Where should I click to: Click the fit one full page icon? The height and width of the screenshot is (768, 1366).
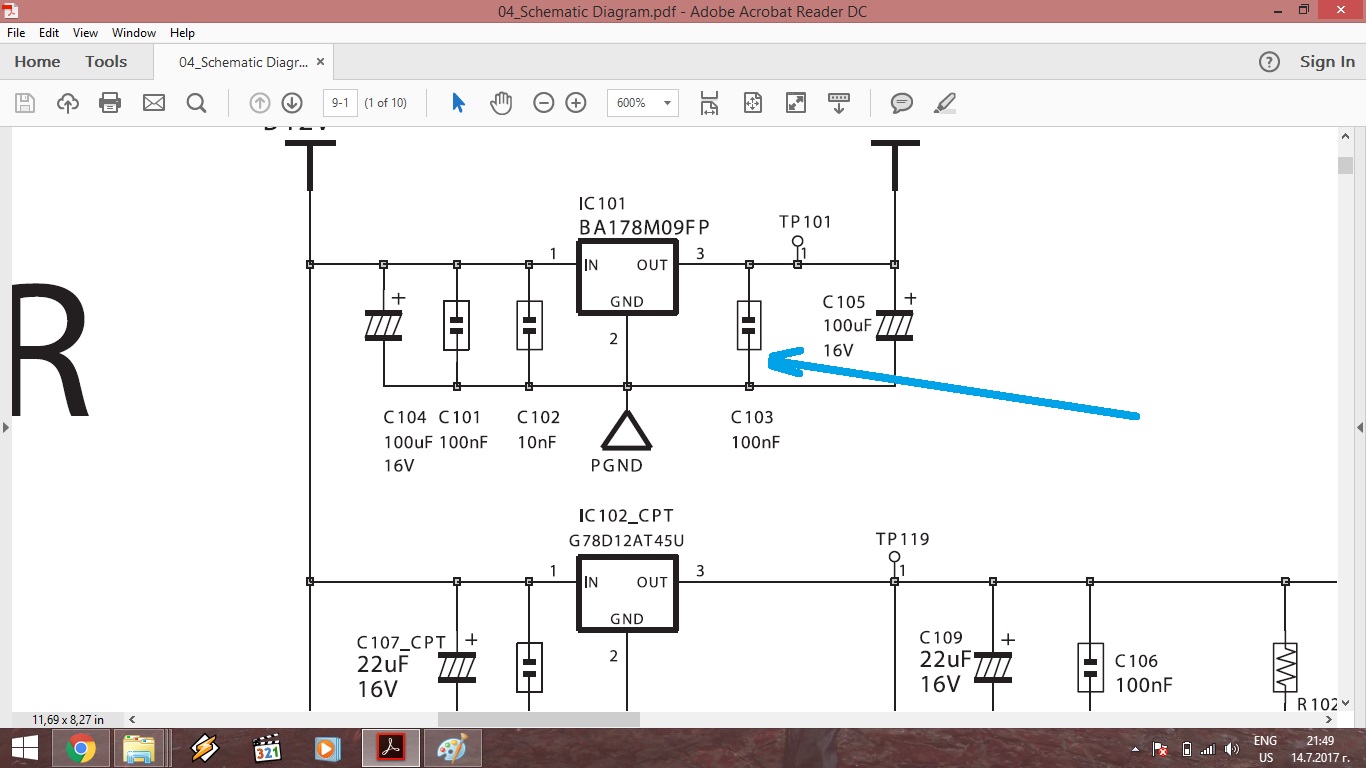[x=753, y=103]
